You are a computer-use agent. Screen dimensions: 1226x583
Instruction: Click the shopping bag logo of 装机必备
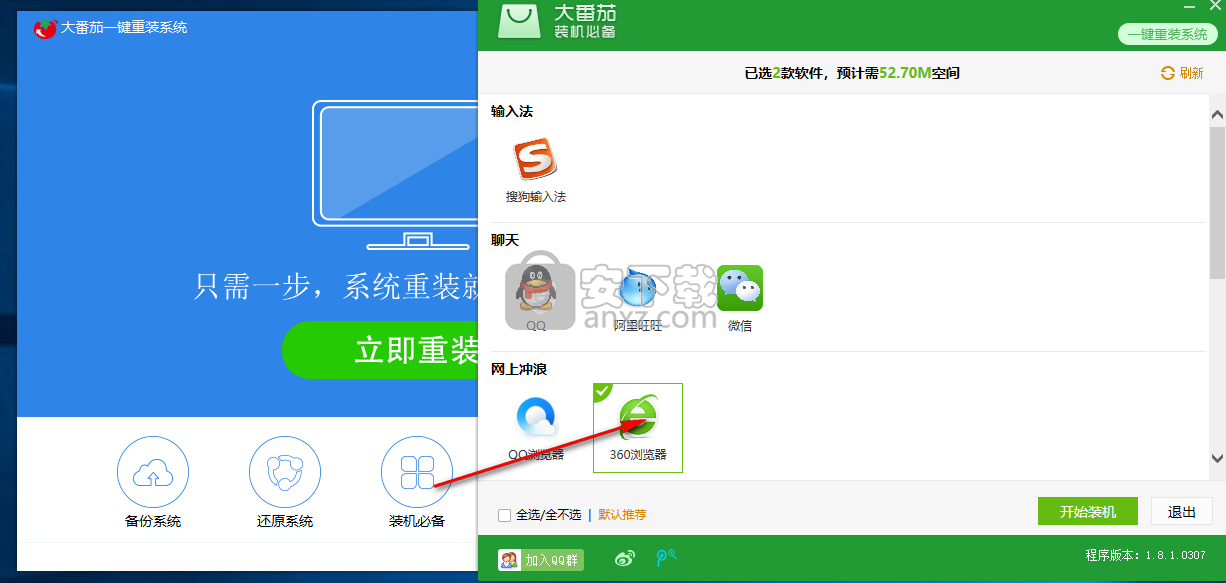pos(521,19)
